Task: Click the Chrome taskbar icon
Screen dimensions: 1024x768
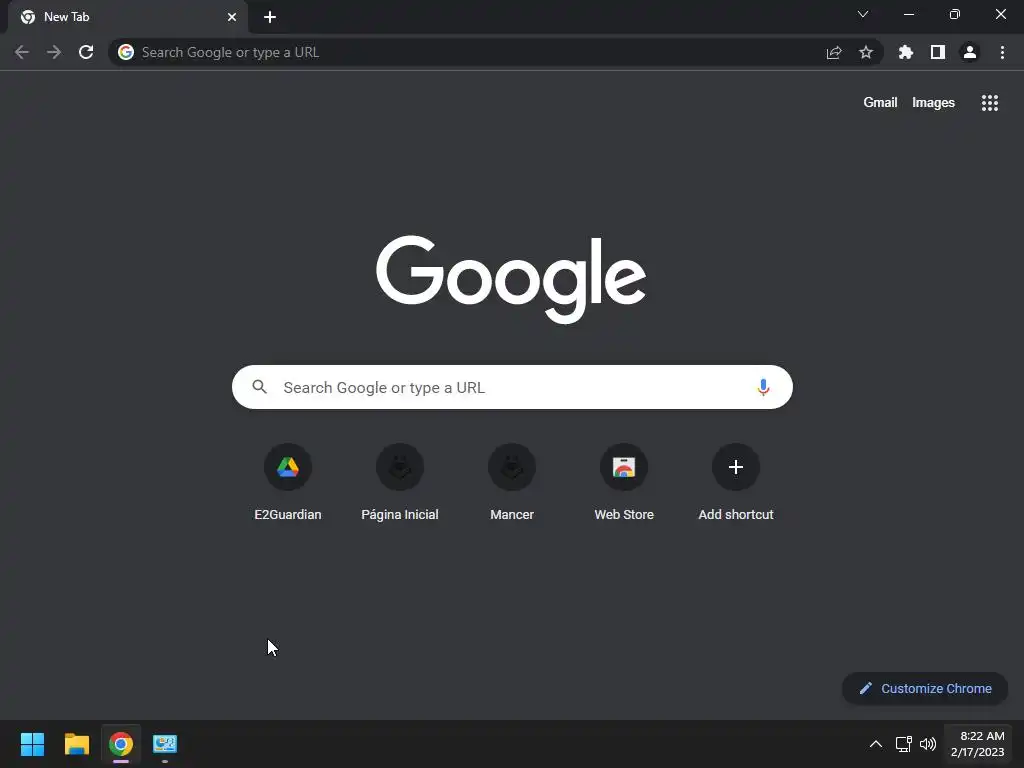Action: [x=121, y=744]
